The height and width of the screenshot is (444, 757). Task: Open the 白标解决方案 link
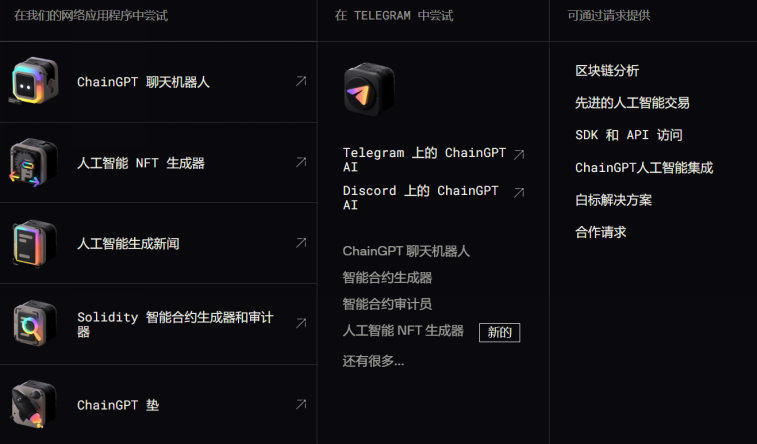pyautogui.click(x=613, y=200)
